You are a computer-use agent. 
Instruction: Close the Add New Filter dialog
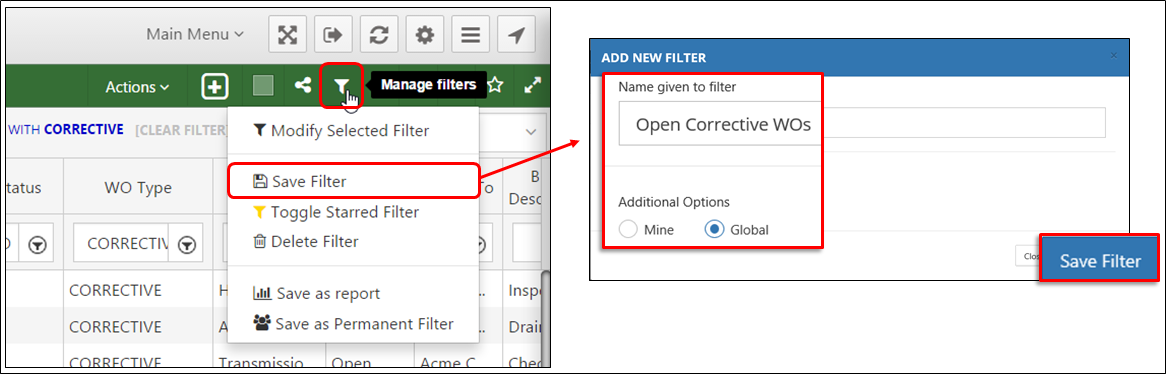pos(1113,55)
